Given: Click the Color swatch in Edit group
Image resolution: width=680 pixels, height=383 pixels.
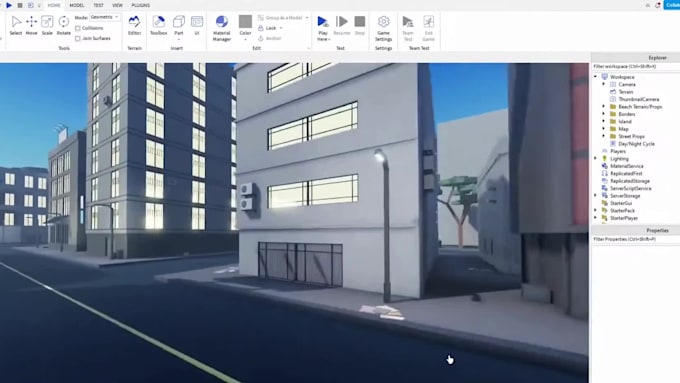Looking at the screenshot, I should [x=245, y=22].
